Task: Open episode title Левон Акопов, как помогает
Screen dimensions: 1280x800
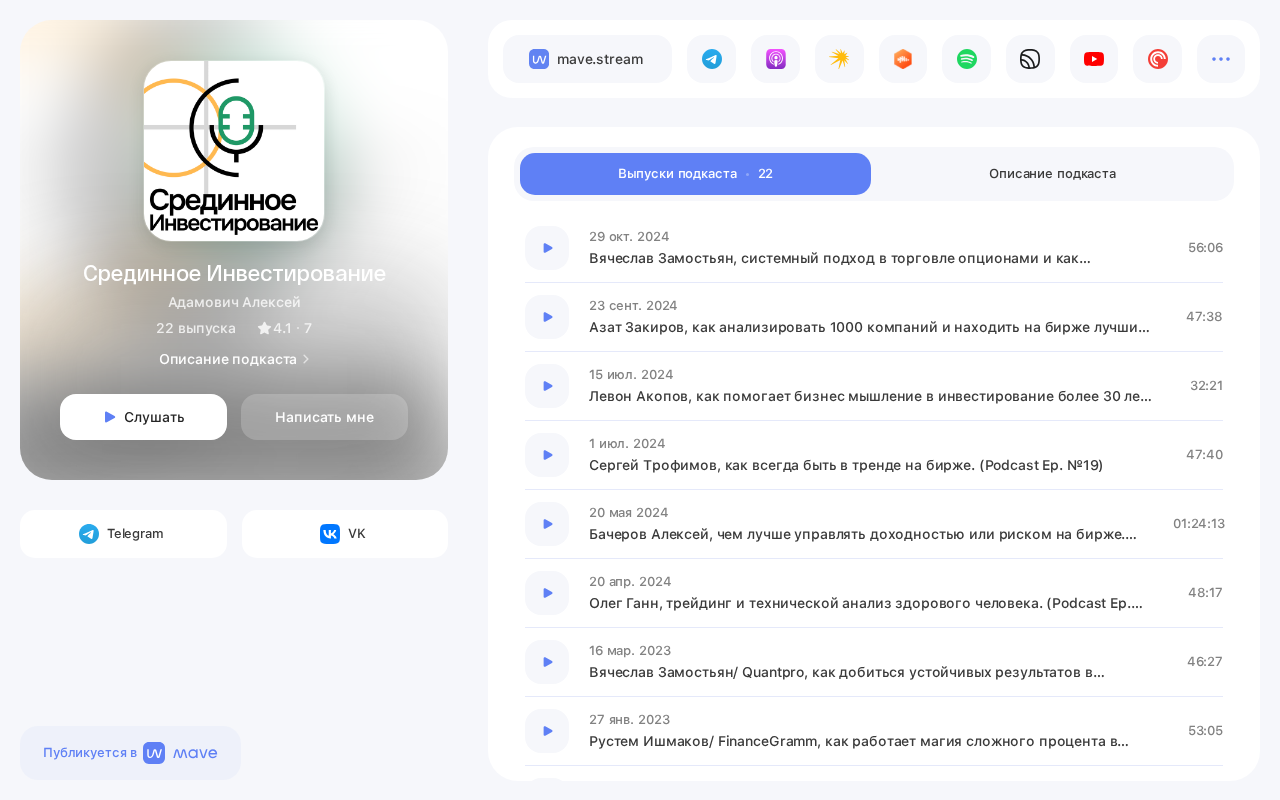Action: point(871,396)
